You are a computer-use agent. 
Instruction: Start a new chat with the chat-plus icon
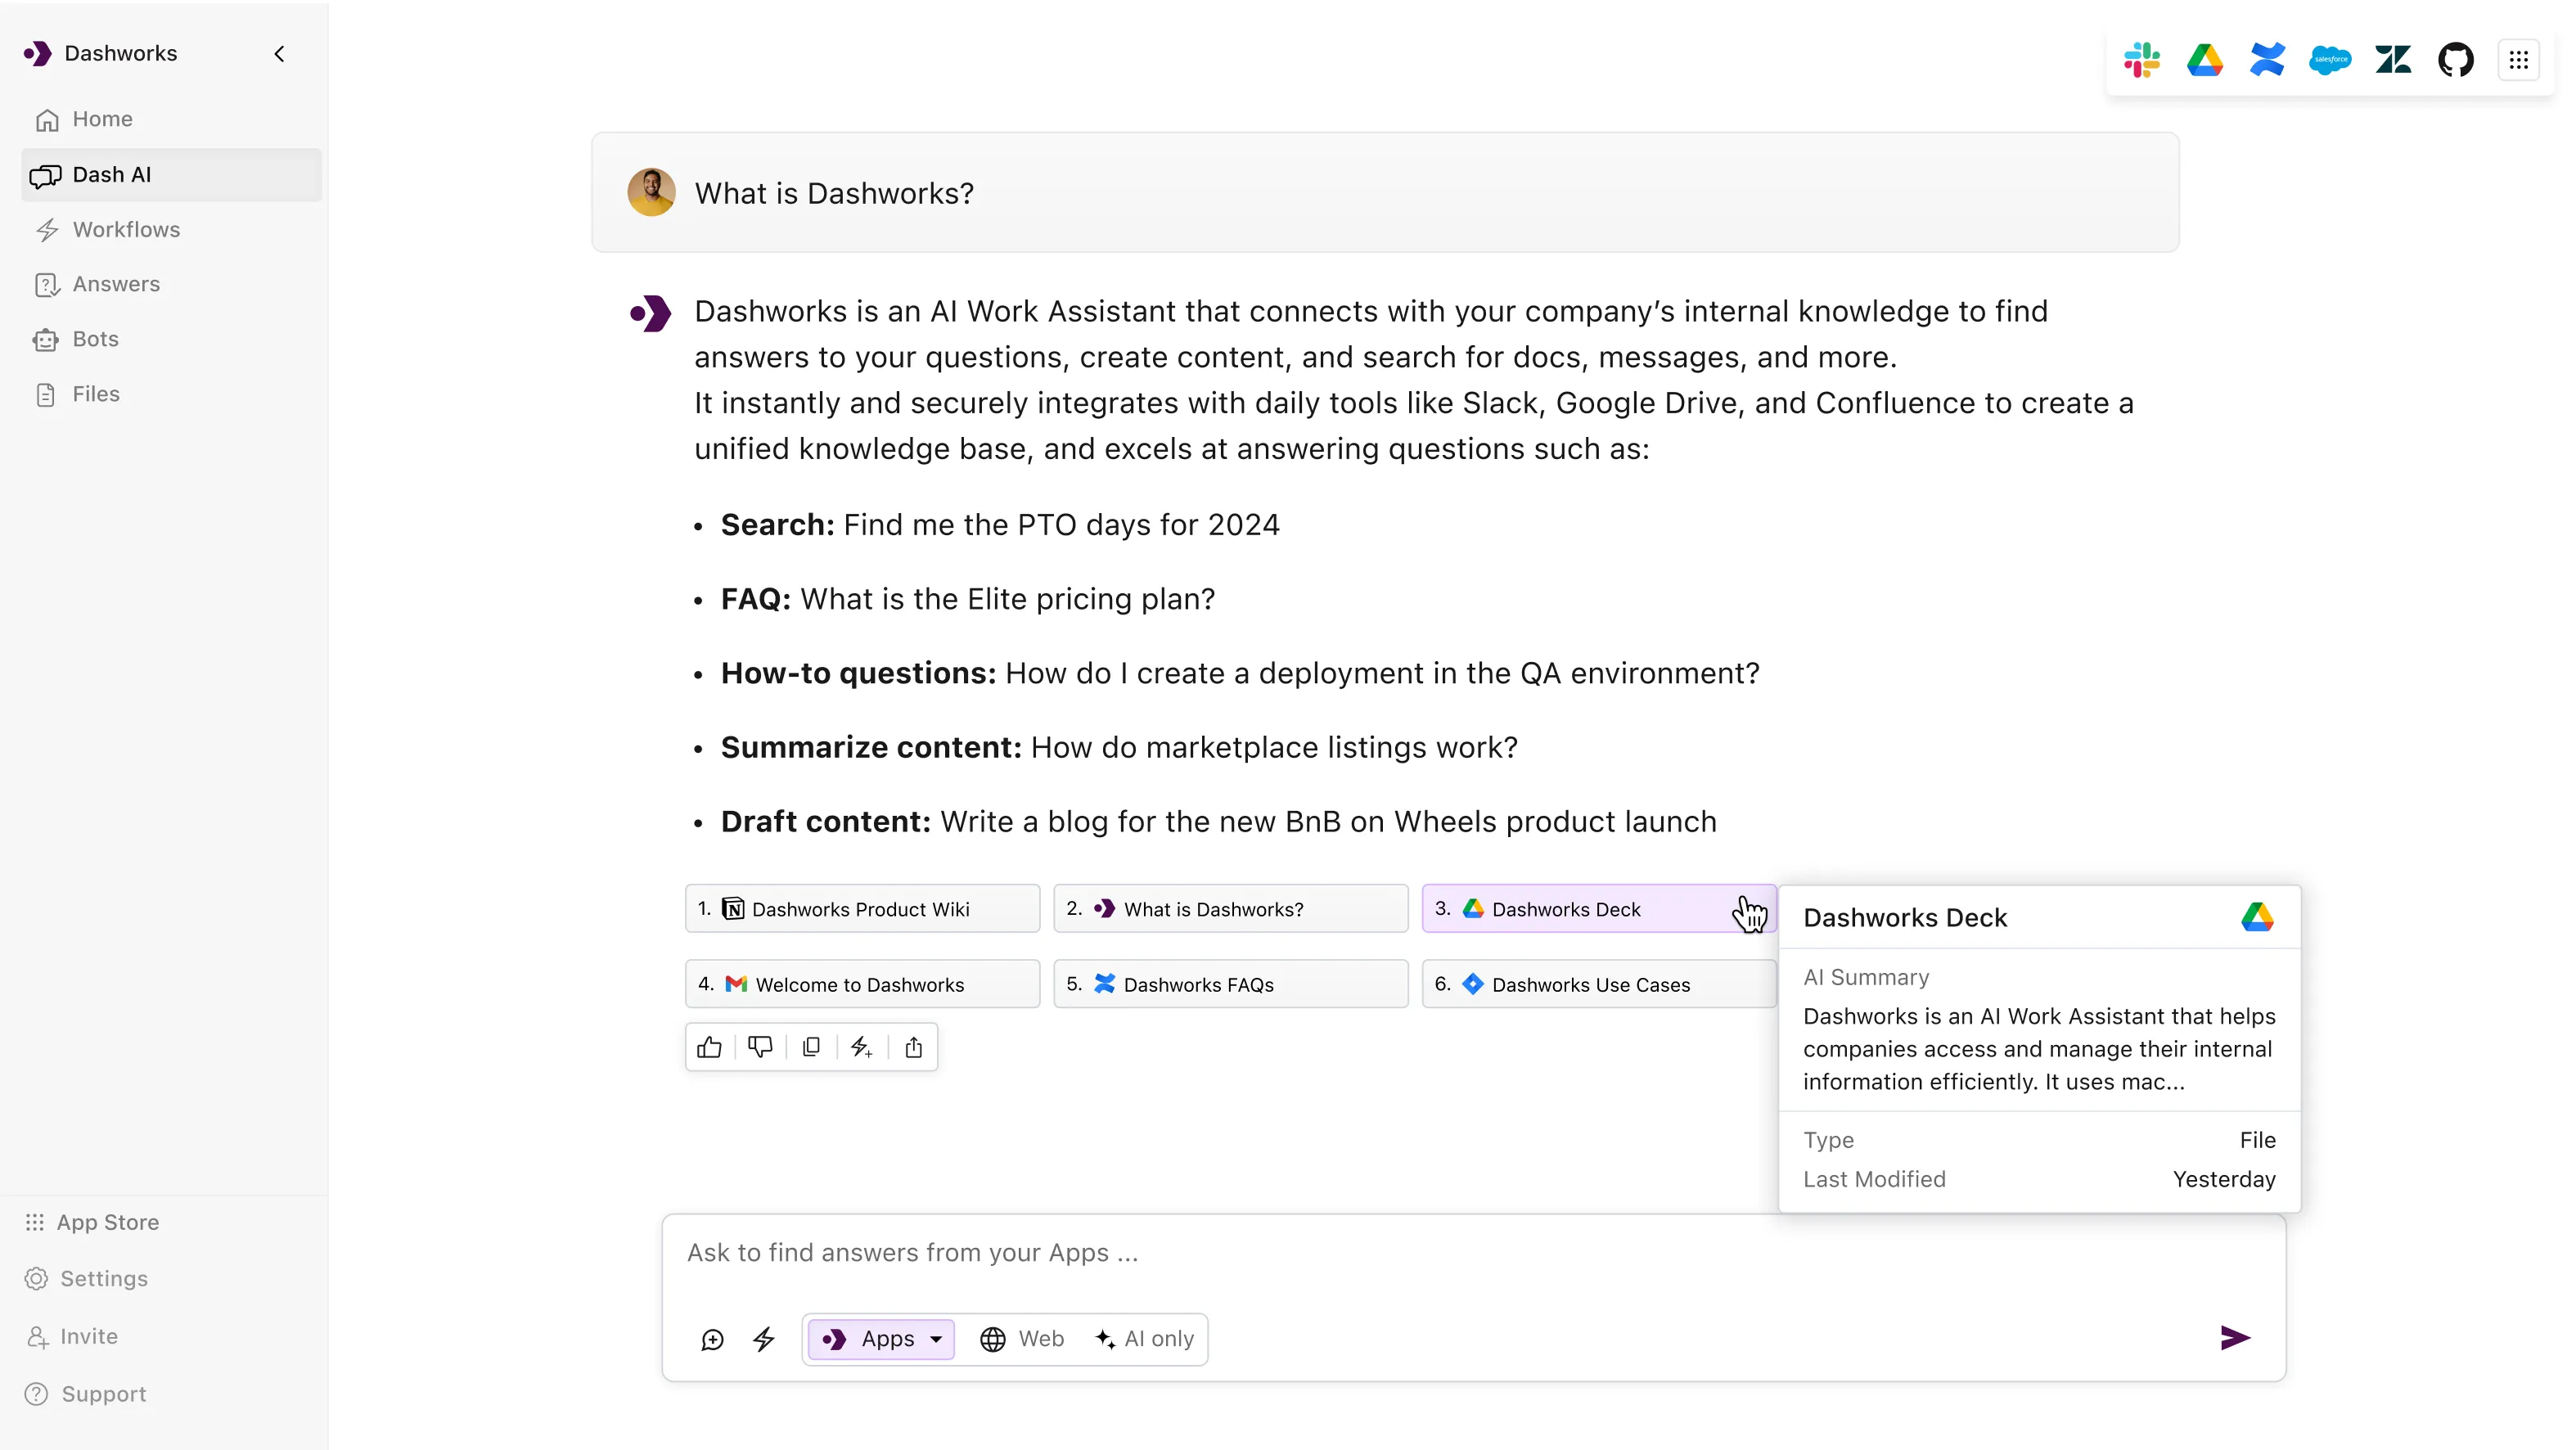pos(712,1339)
